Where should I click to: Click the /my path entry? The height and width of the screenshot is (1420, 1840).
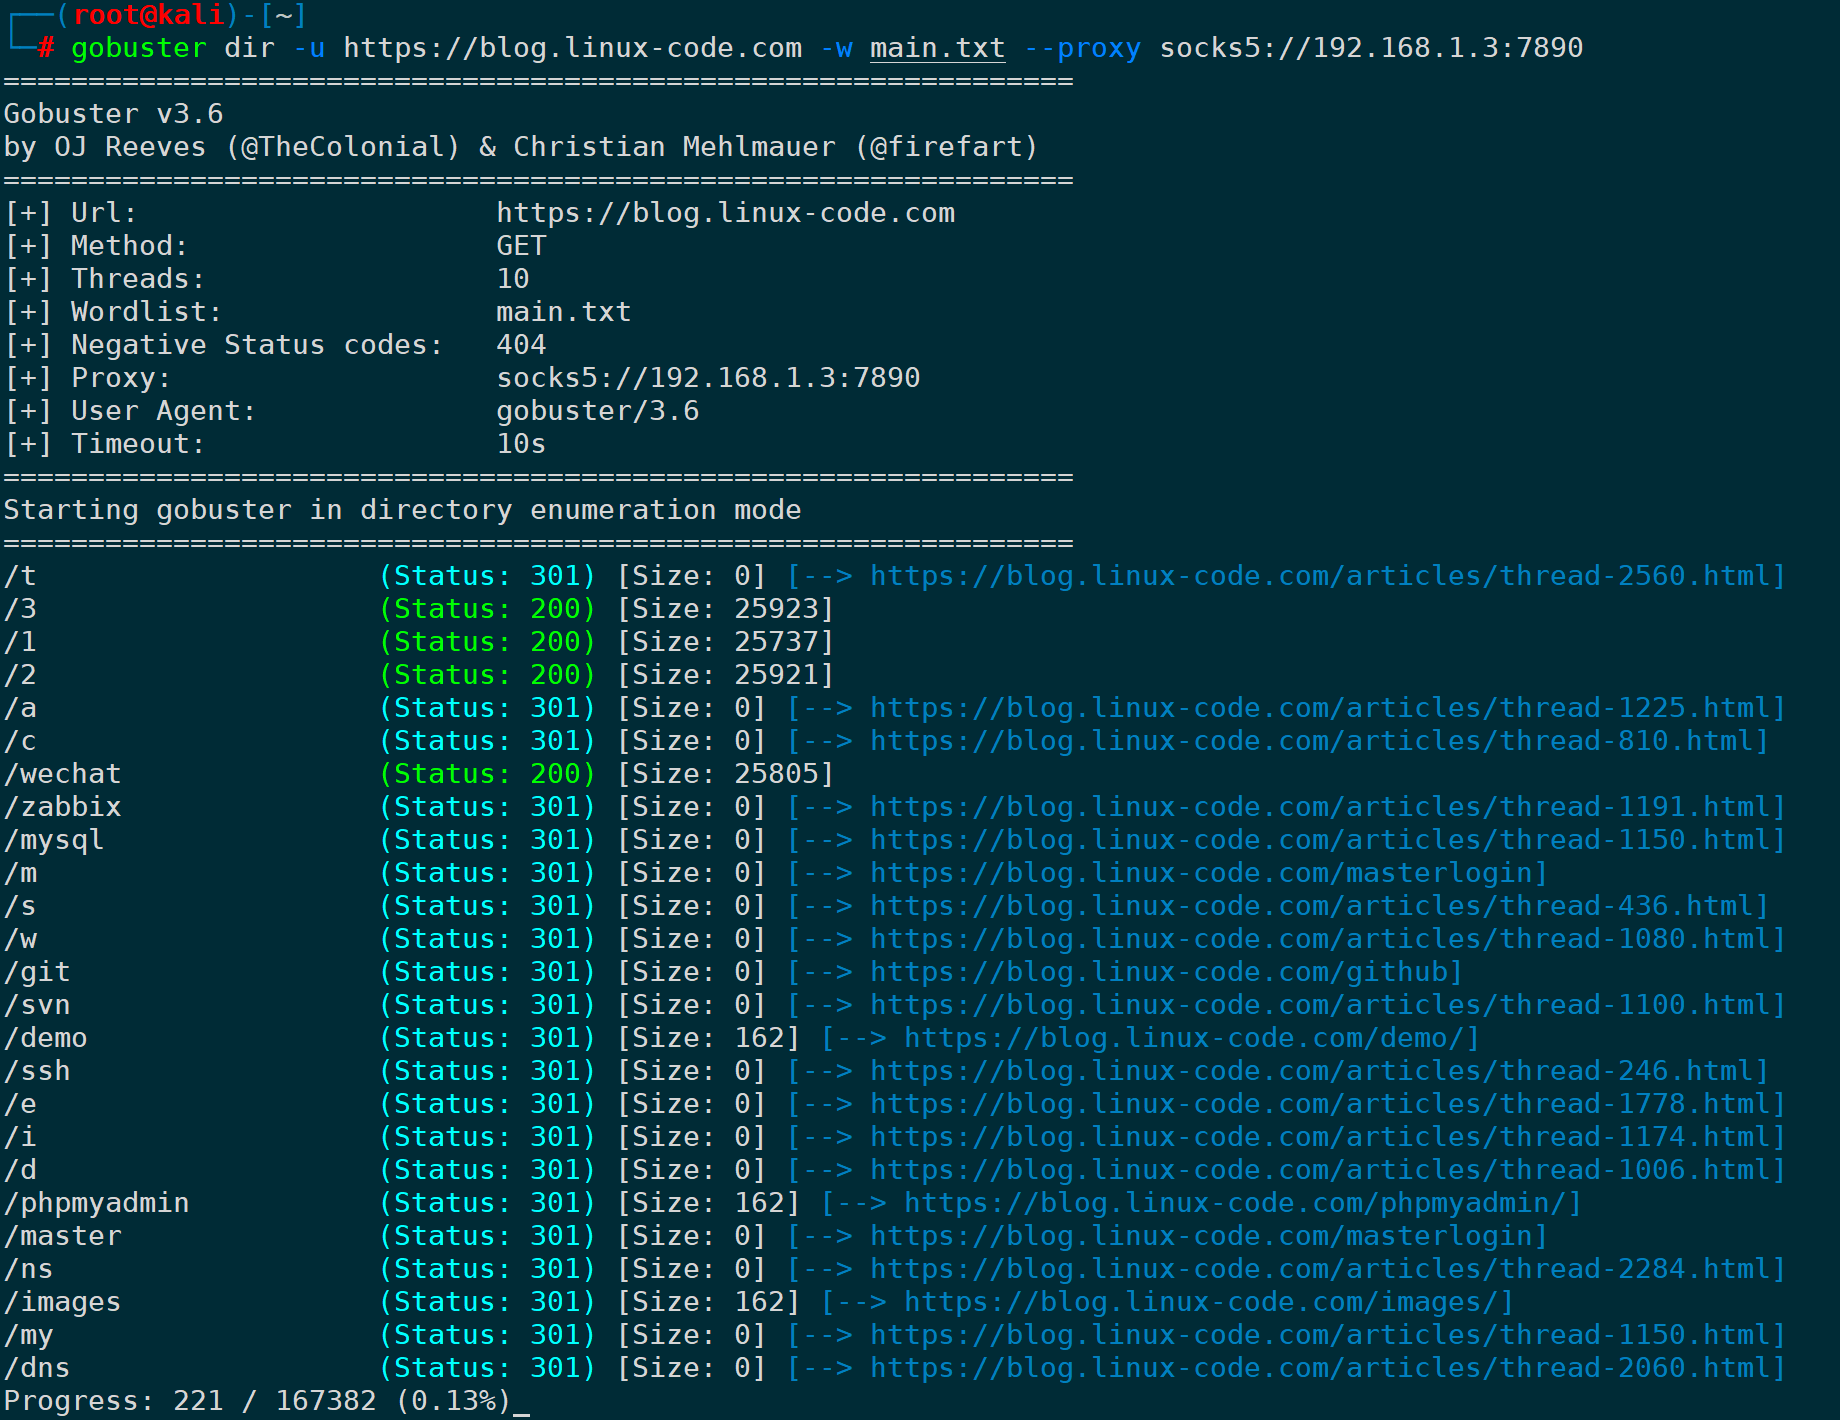(28, 1335)
